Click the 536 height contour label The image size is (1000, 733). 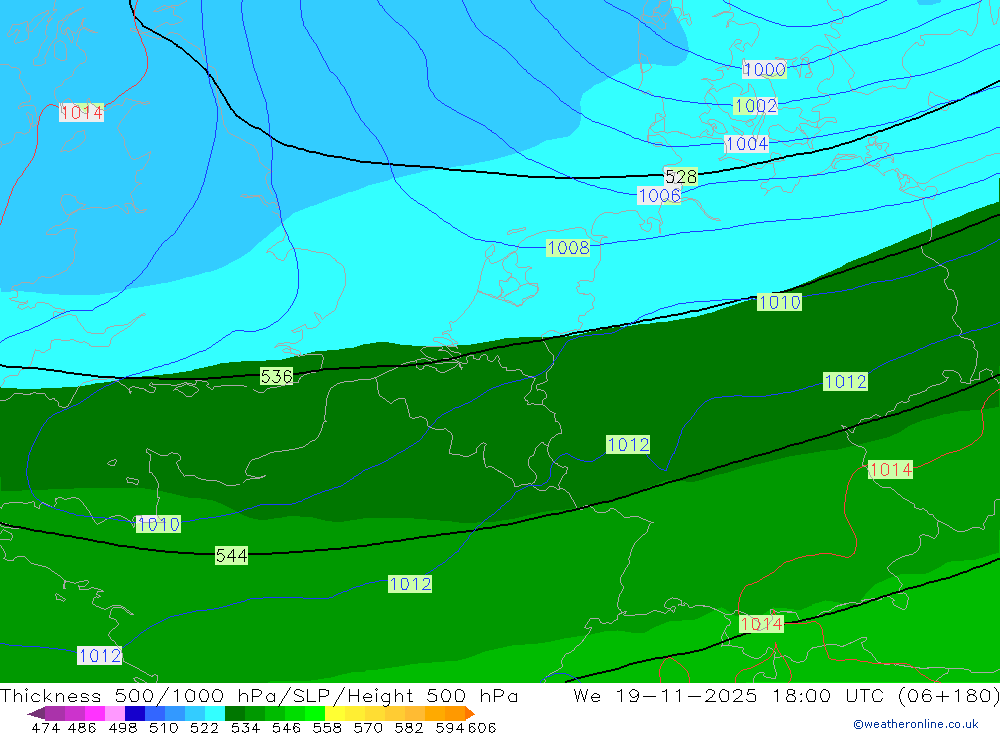coord(276,376)
